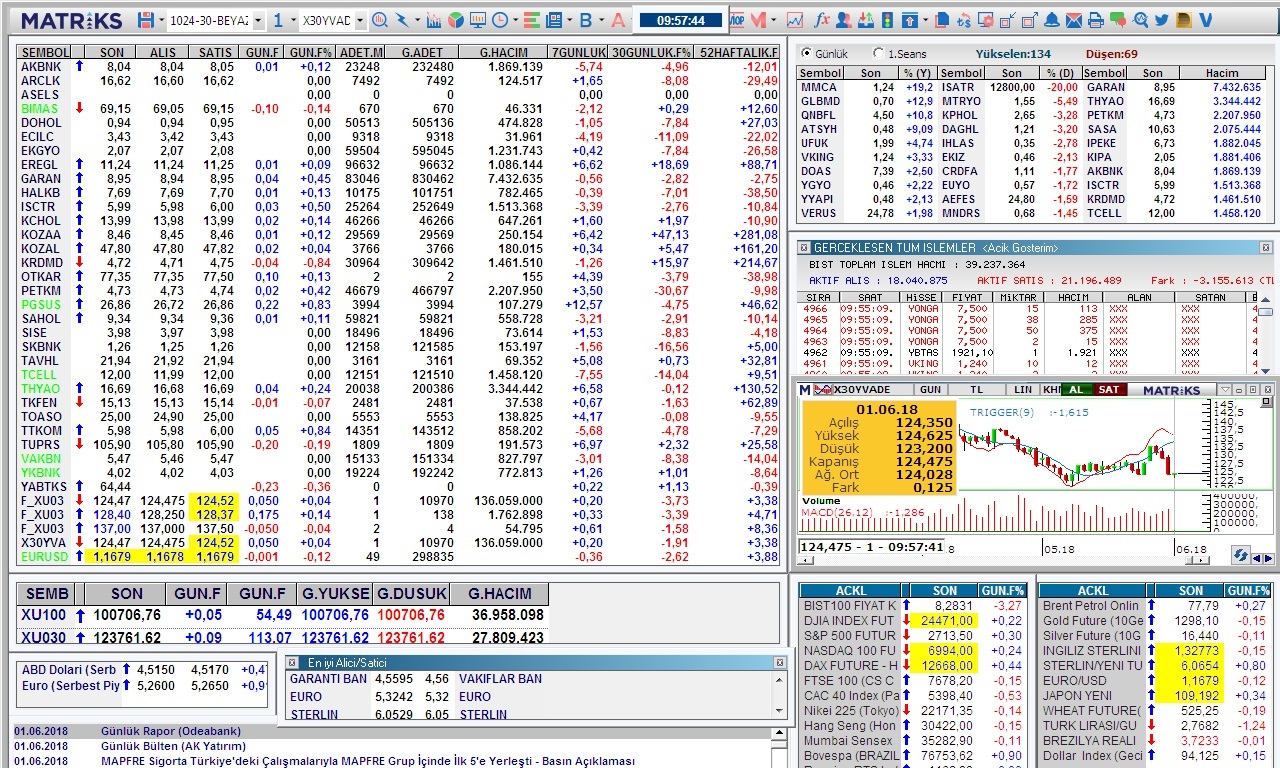Click the pie chart icon
The height and width of the screenshot is (768, 1280).
[455, 20]
